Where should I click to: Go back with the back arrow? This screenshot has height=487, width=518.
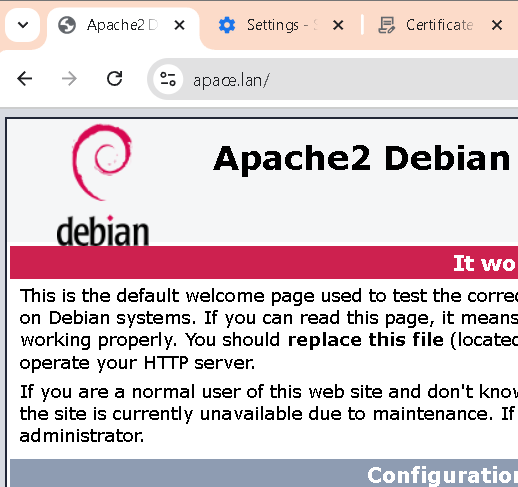[x=24, y=79]
